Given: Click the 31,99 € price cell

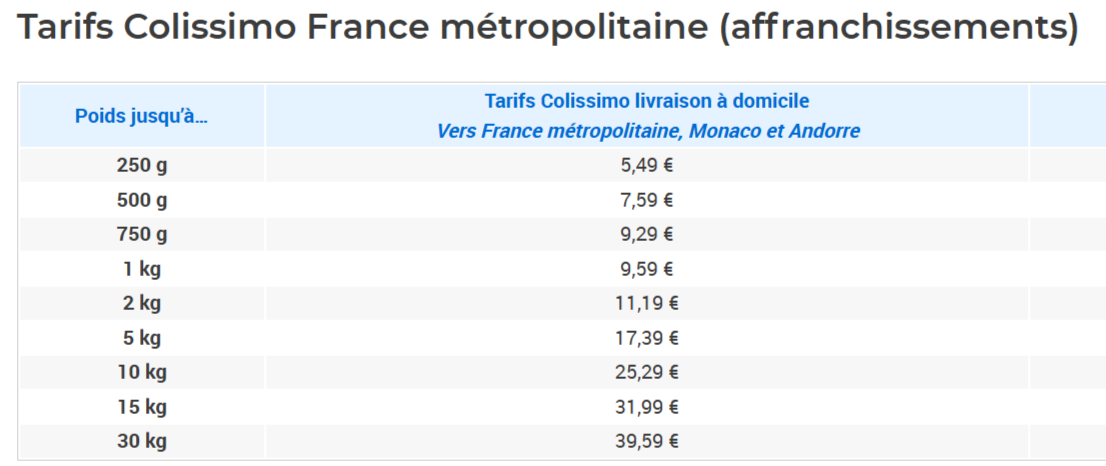Looking at the screenshot, I should coord(647,407).
